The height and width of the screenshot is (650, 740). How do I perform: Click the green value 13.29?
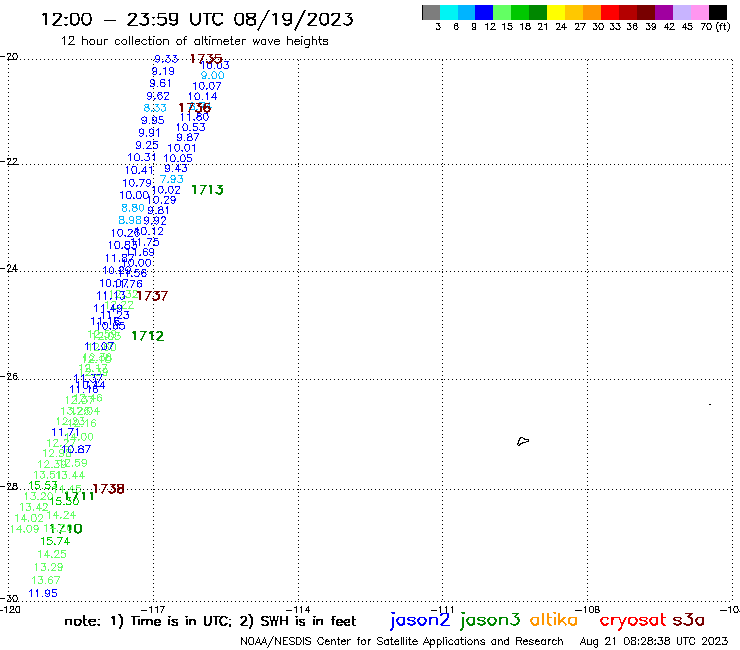coord(49,567)
